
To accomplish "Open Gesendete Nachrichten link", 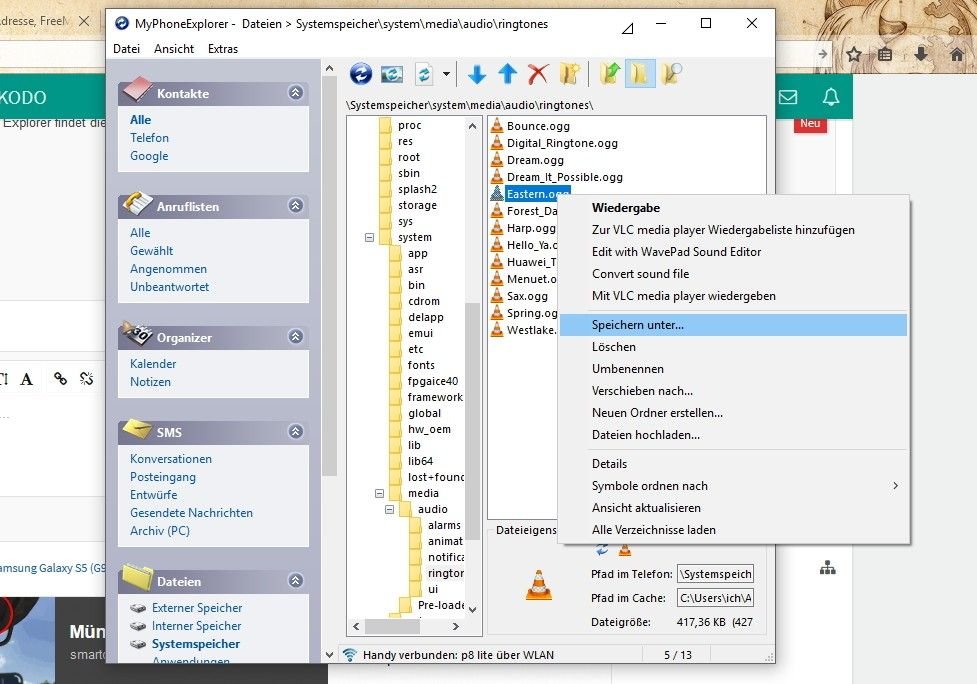I will [x=191, y=513].
